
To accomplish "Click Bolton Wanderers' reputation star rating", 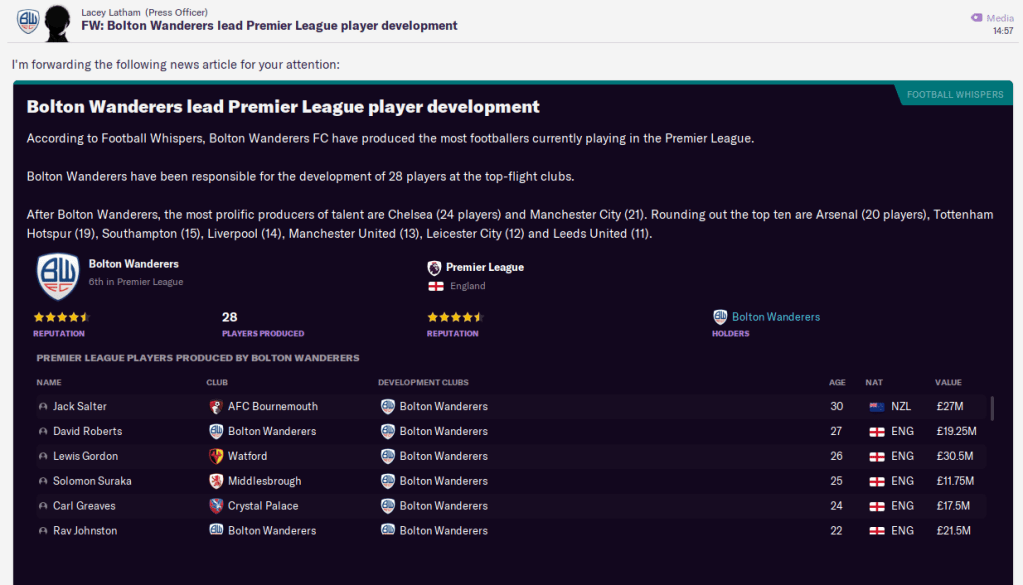I will point(62,317).
